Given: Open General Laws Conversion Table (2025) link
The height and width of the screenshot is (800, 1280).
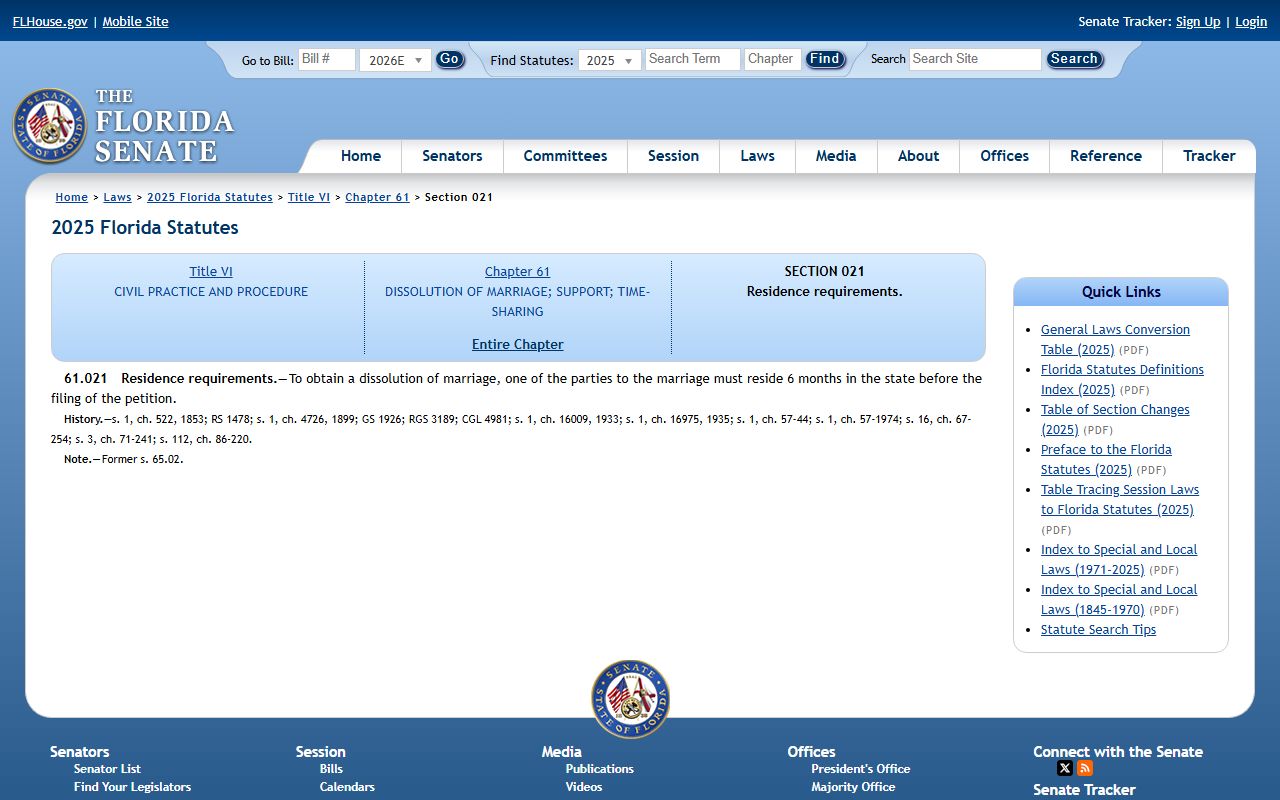Looking at the screenshot, I should pos(1115,339).
